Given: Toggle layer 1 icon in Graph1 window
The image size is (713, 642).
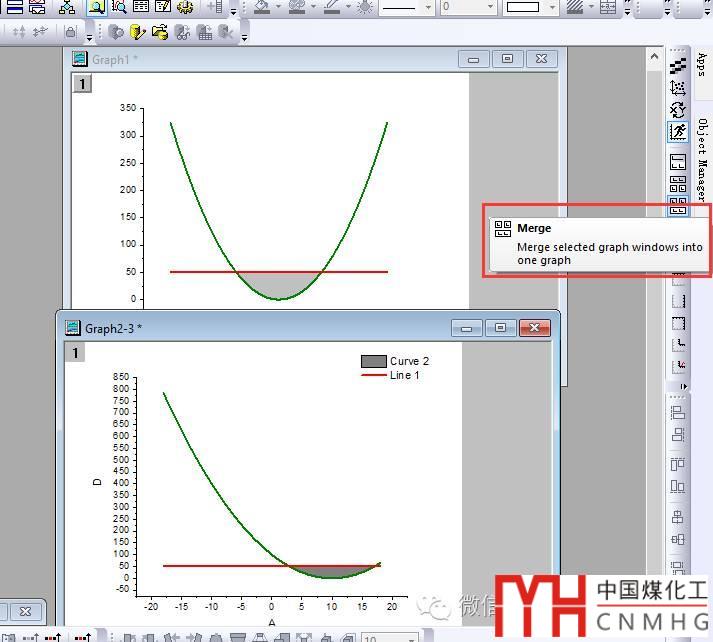Looking at the screenshot, I should click(82, 84).
